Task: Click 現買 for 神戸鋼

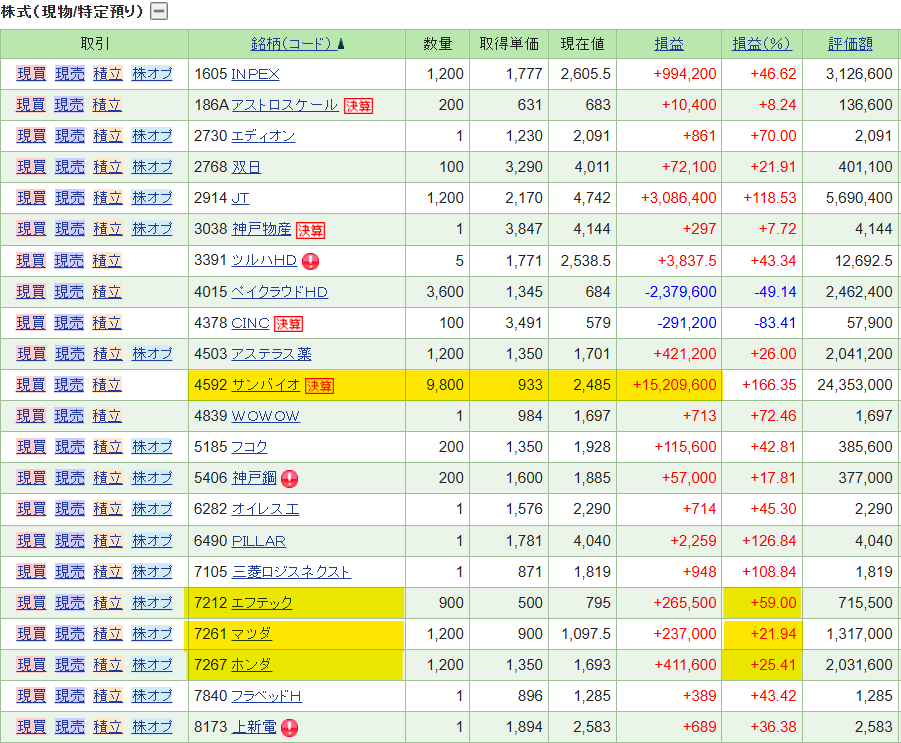Action: 31,478
